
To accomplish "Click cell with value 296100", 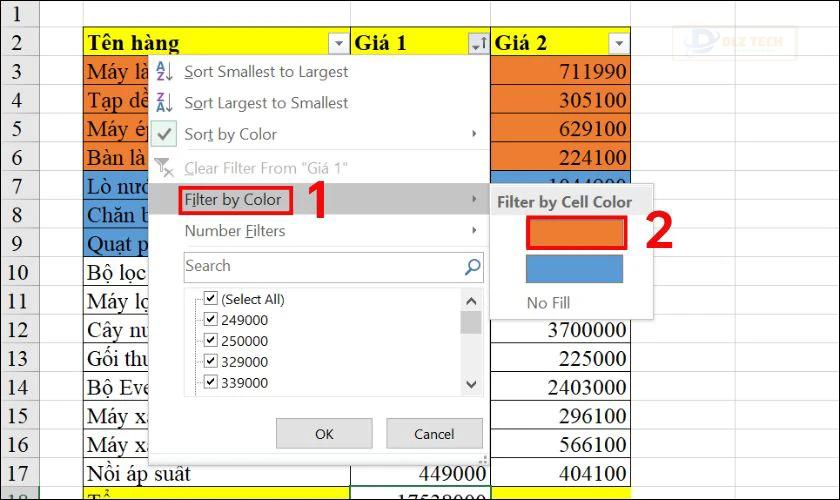I will coord(560,416).
